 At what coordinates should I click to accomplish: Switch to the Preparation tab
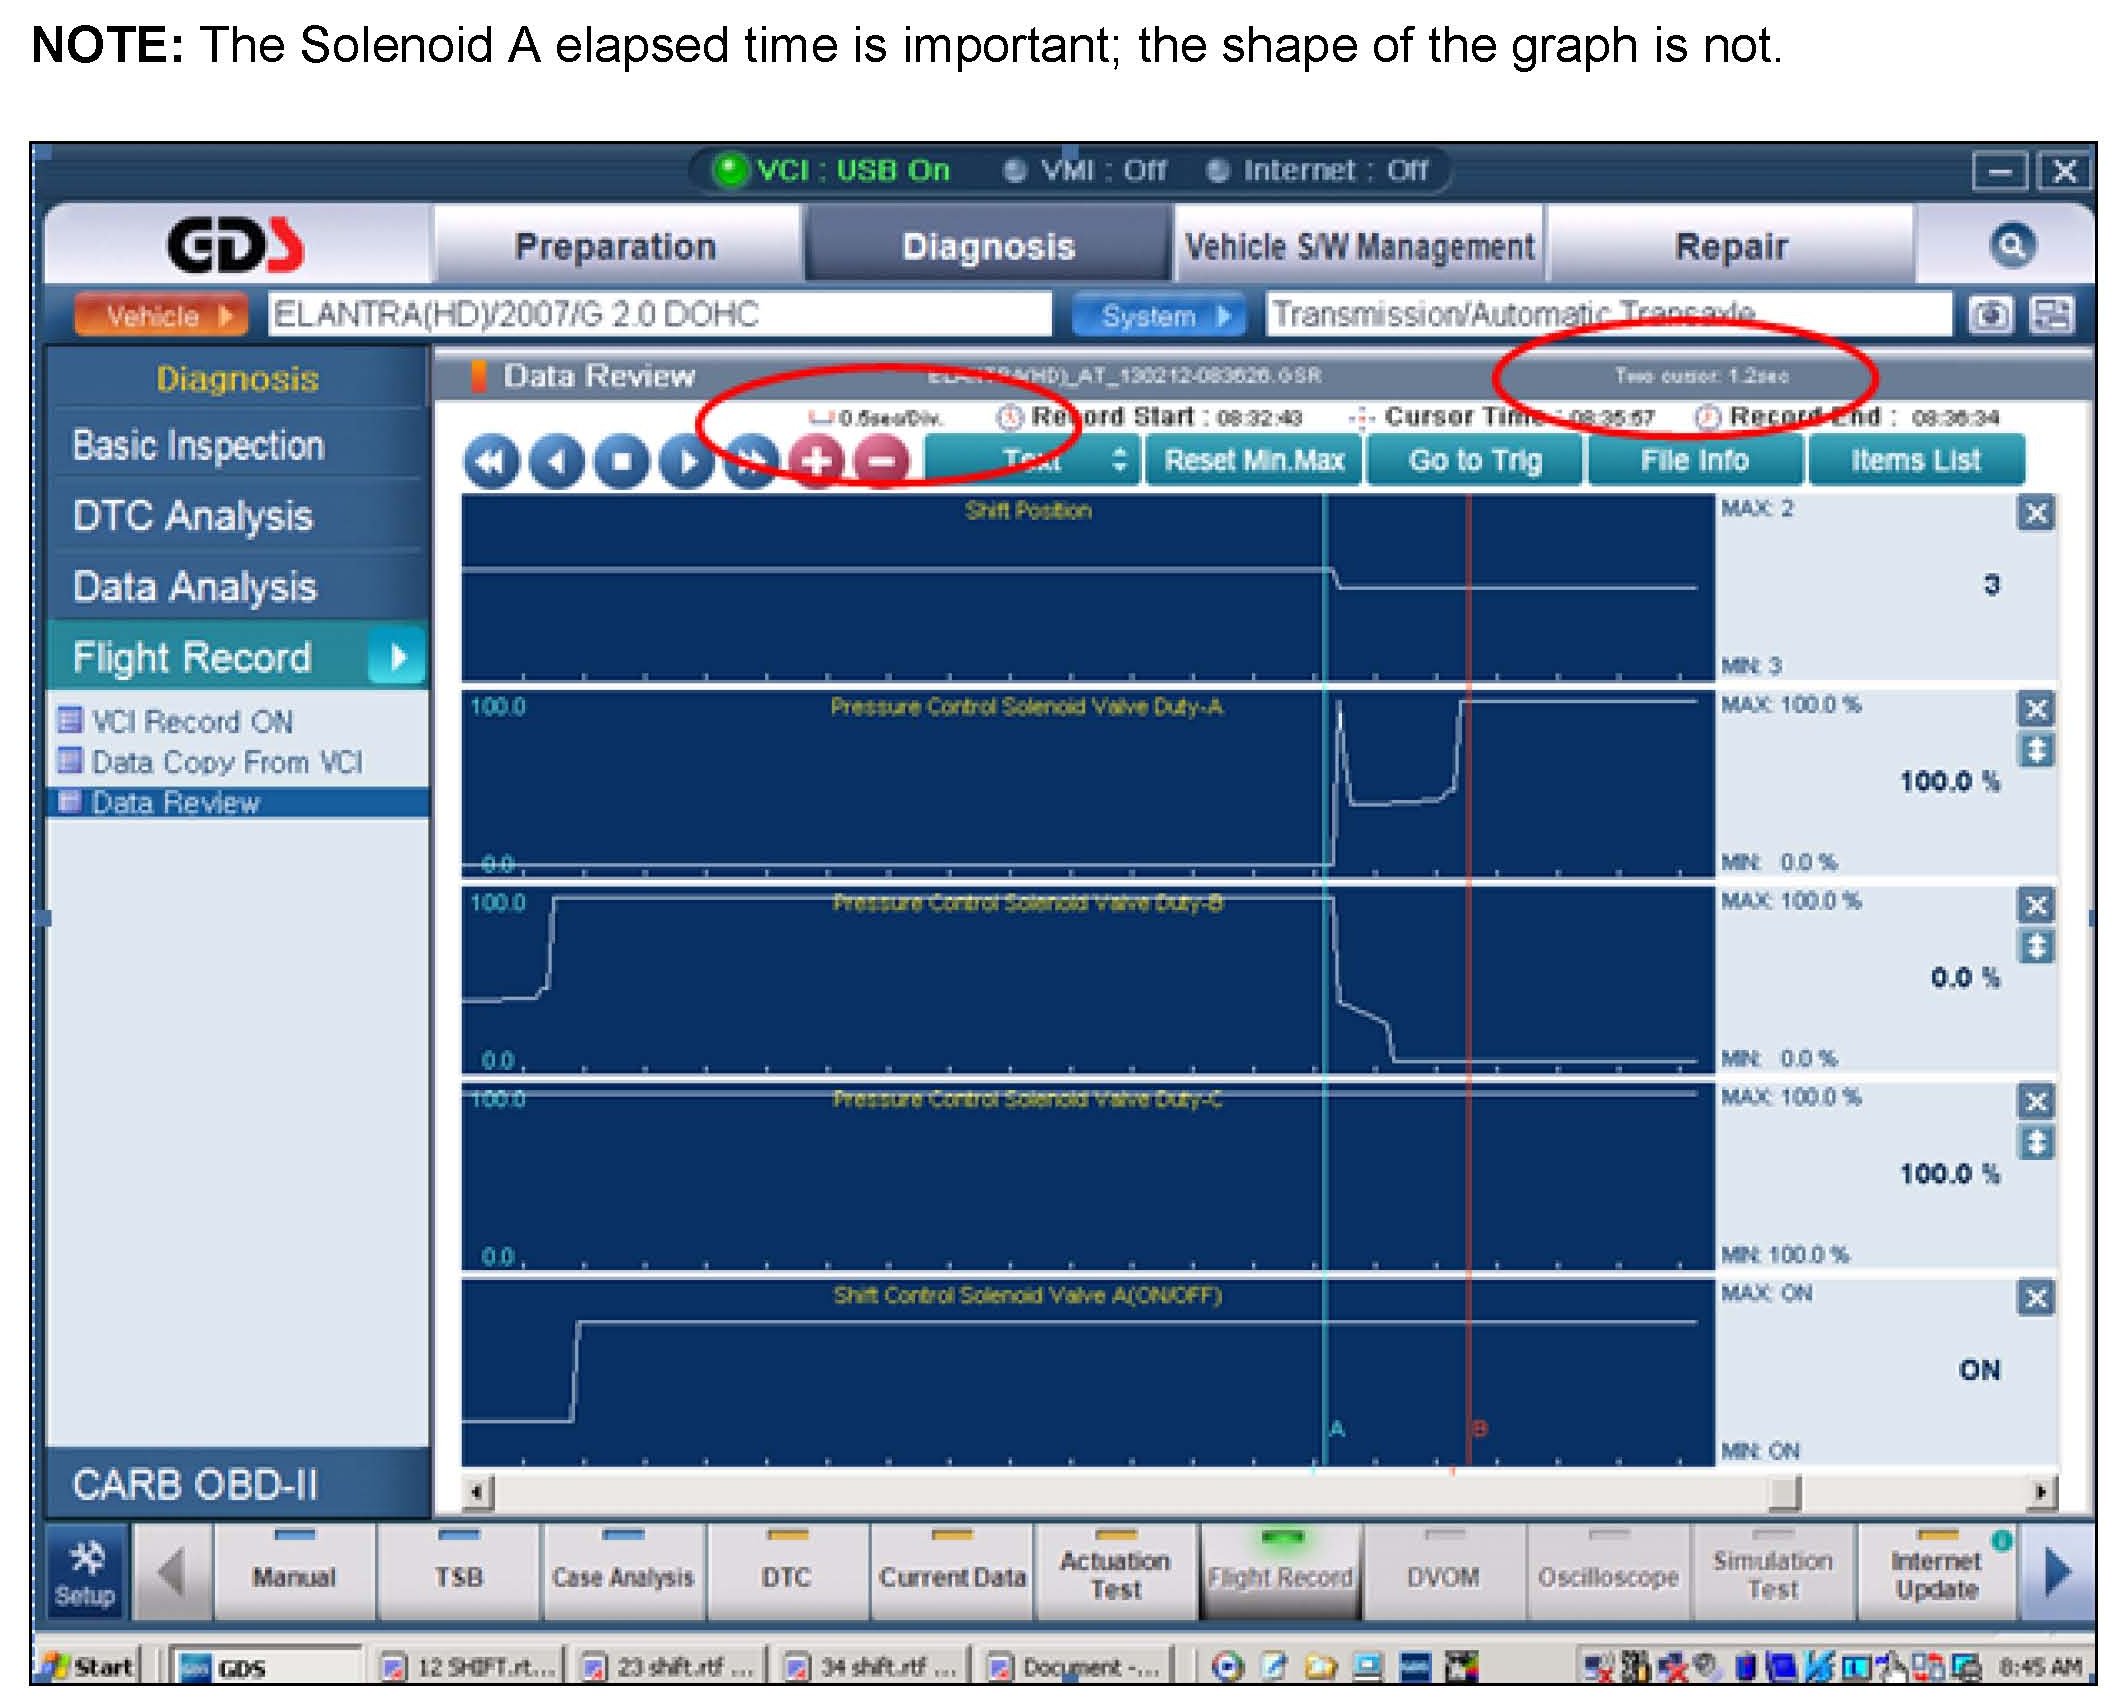click(x=615, y=246)
